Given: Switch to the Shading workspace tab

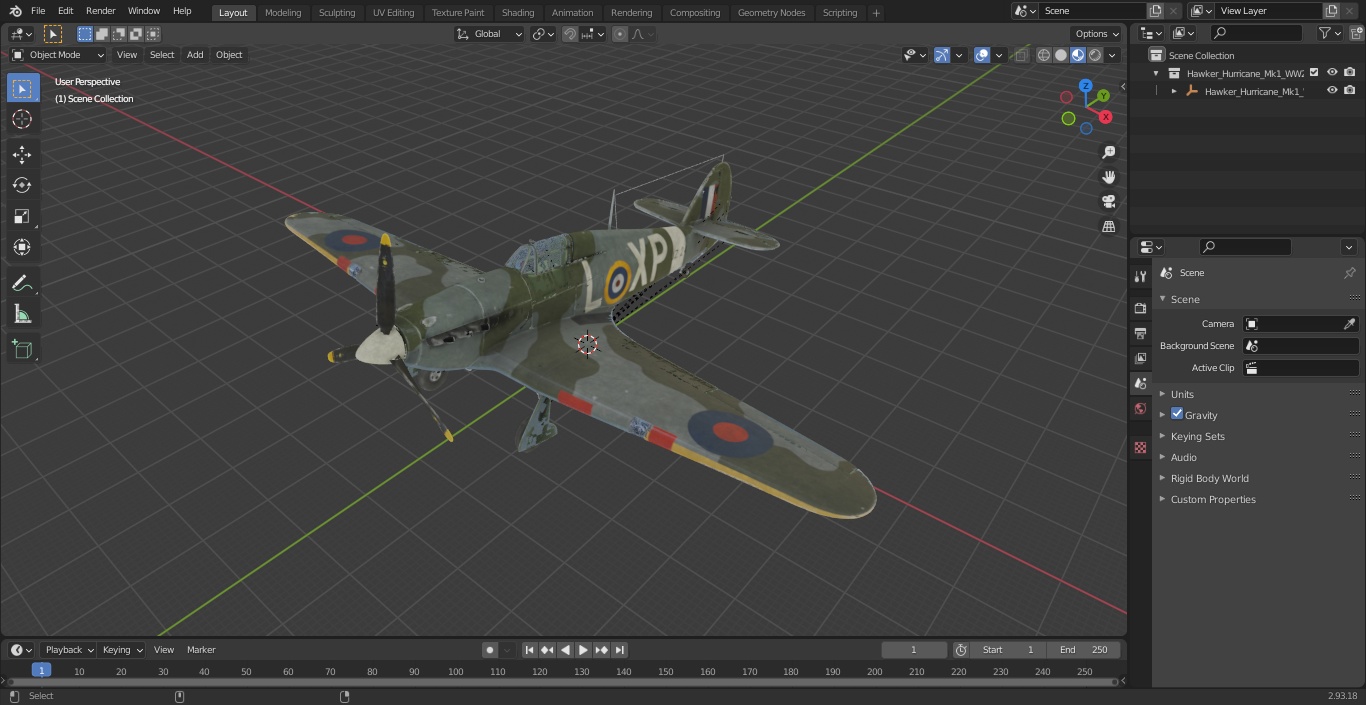Looking at the screenshot, I should point(518,12).
